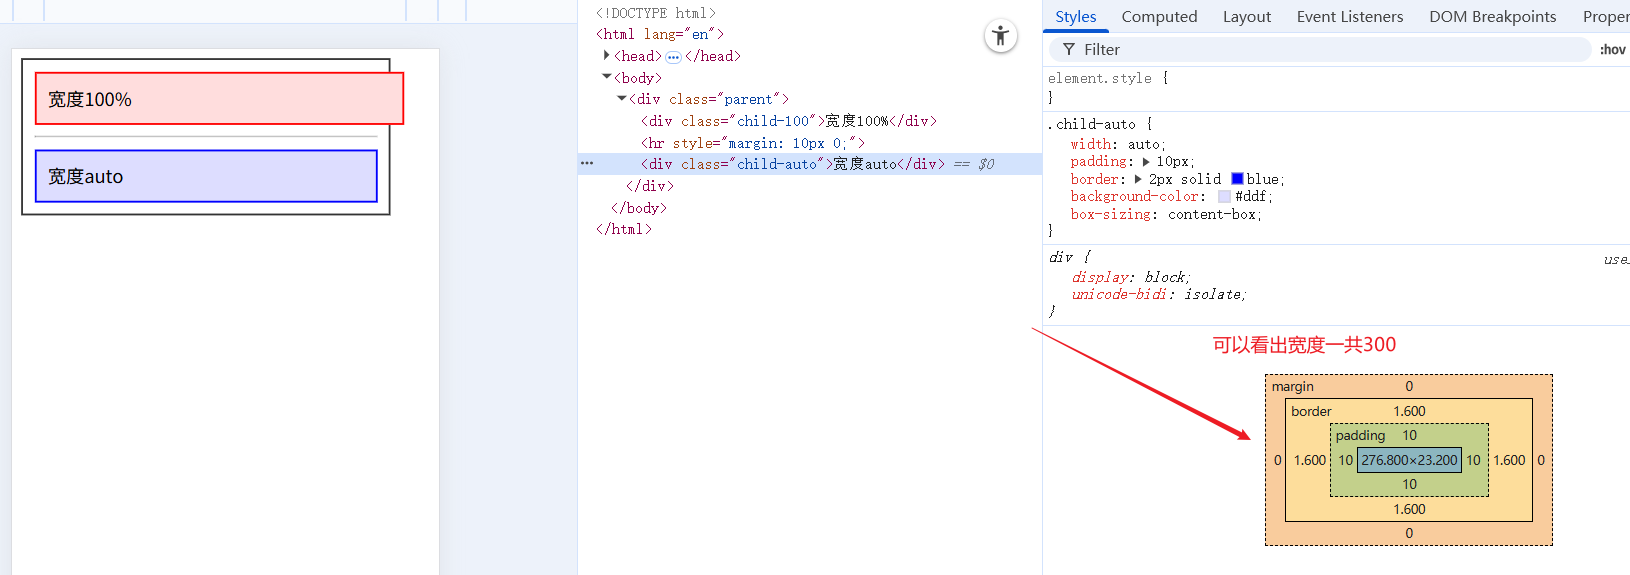
Task: Toggle the :hov element state button
Action: click(x=1612, y=49)
